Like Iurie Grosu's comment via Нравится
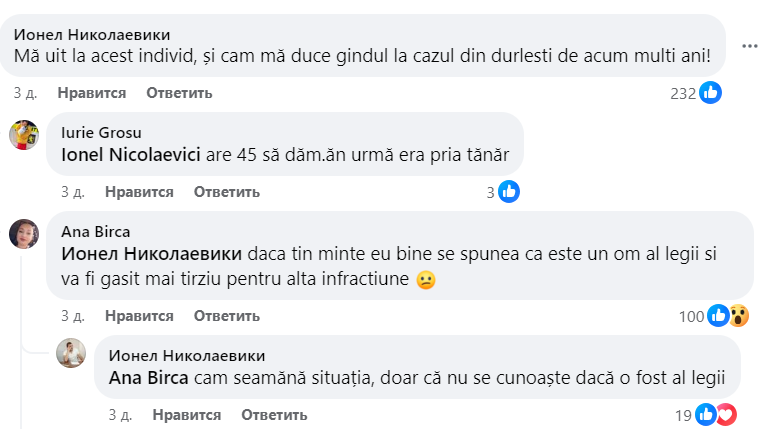This screenshot has width=763, height=429. point(139,191)
